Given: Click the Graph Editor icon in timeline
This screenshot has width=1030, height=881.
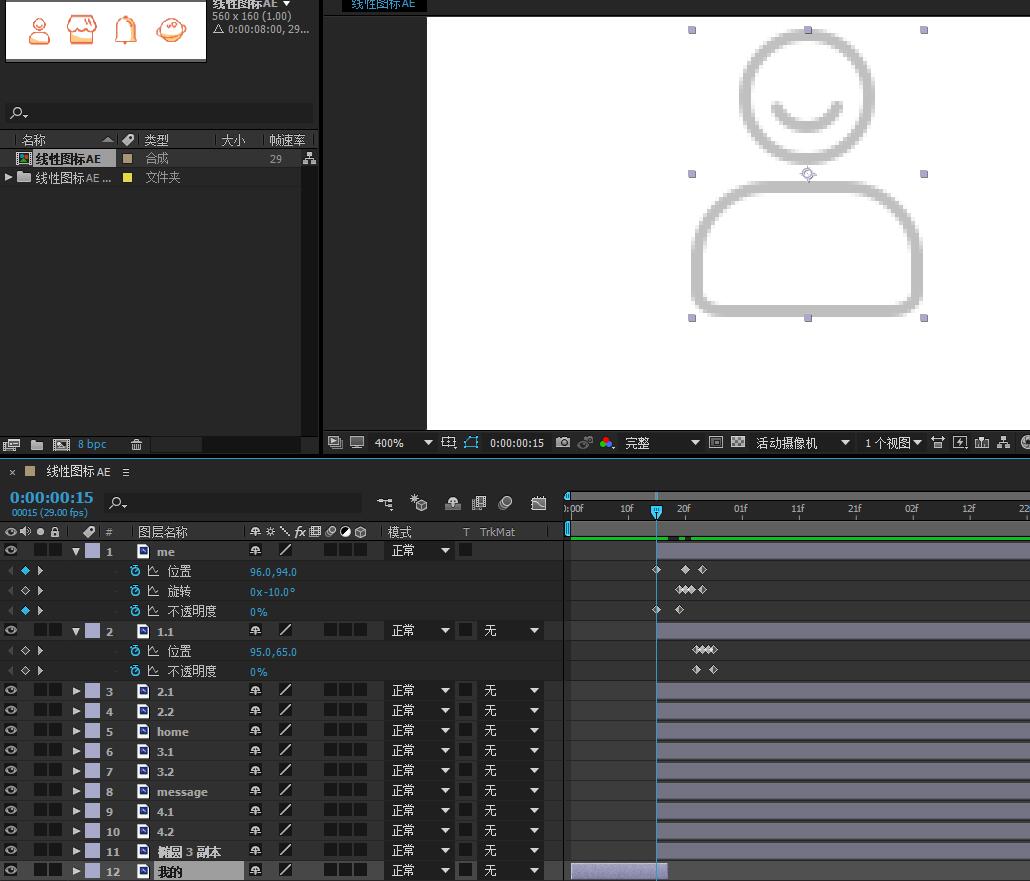Looking at the screenshot, I should coord(539,503).
